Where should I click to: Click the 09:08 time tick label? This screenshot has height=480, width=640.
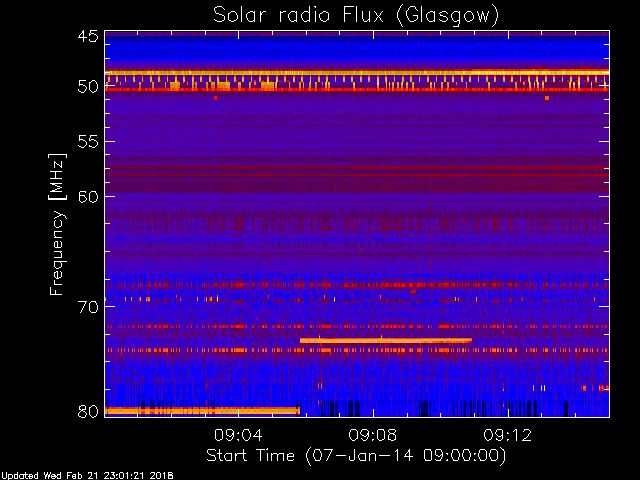(x=373, y=435)
